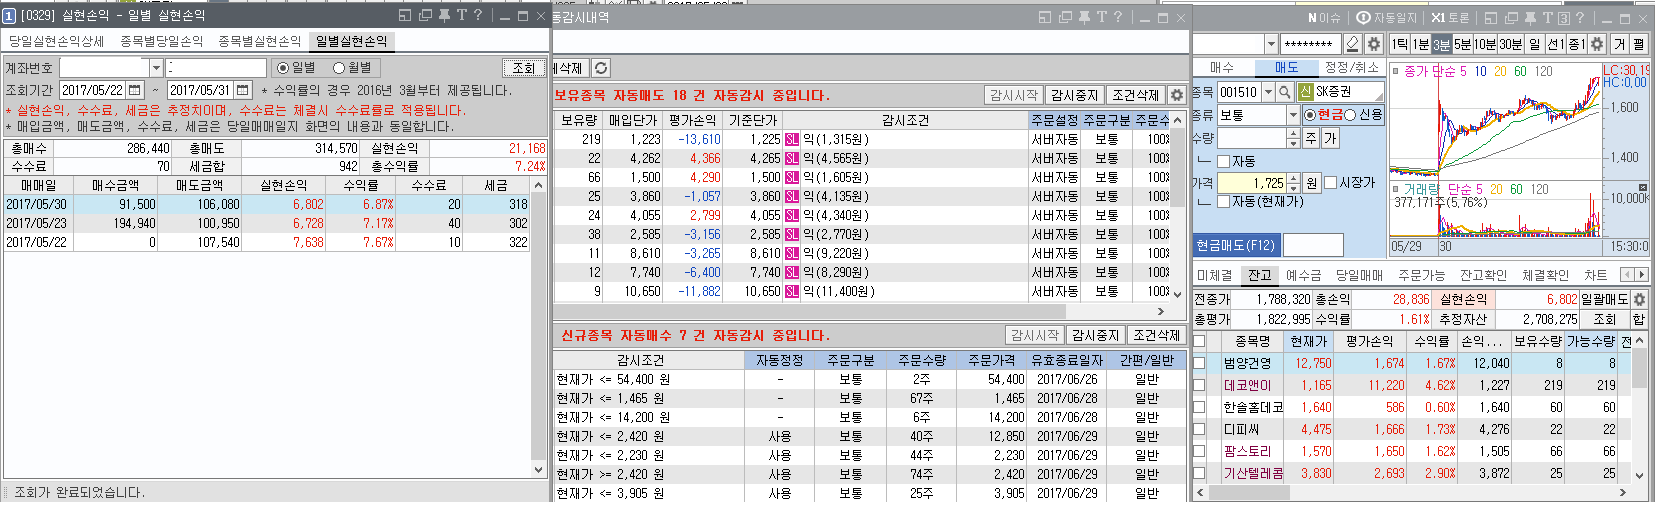Click 일괄매도 button
1655x506 pixels.
click(1604, 299)
